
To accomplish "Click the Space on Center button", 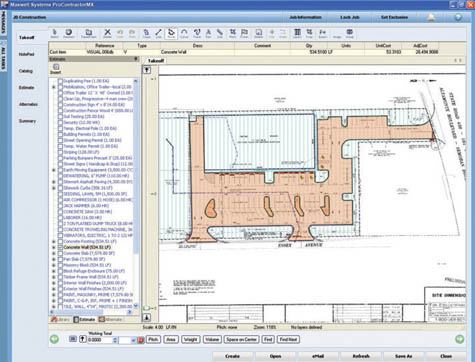I will [x=241, y=339].
